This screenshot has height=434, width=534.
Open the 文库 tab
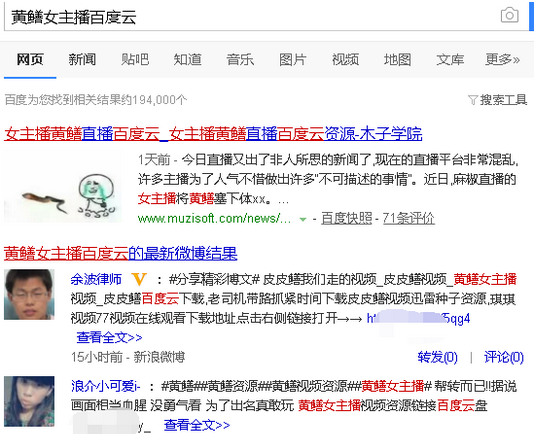[450, 60]
